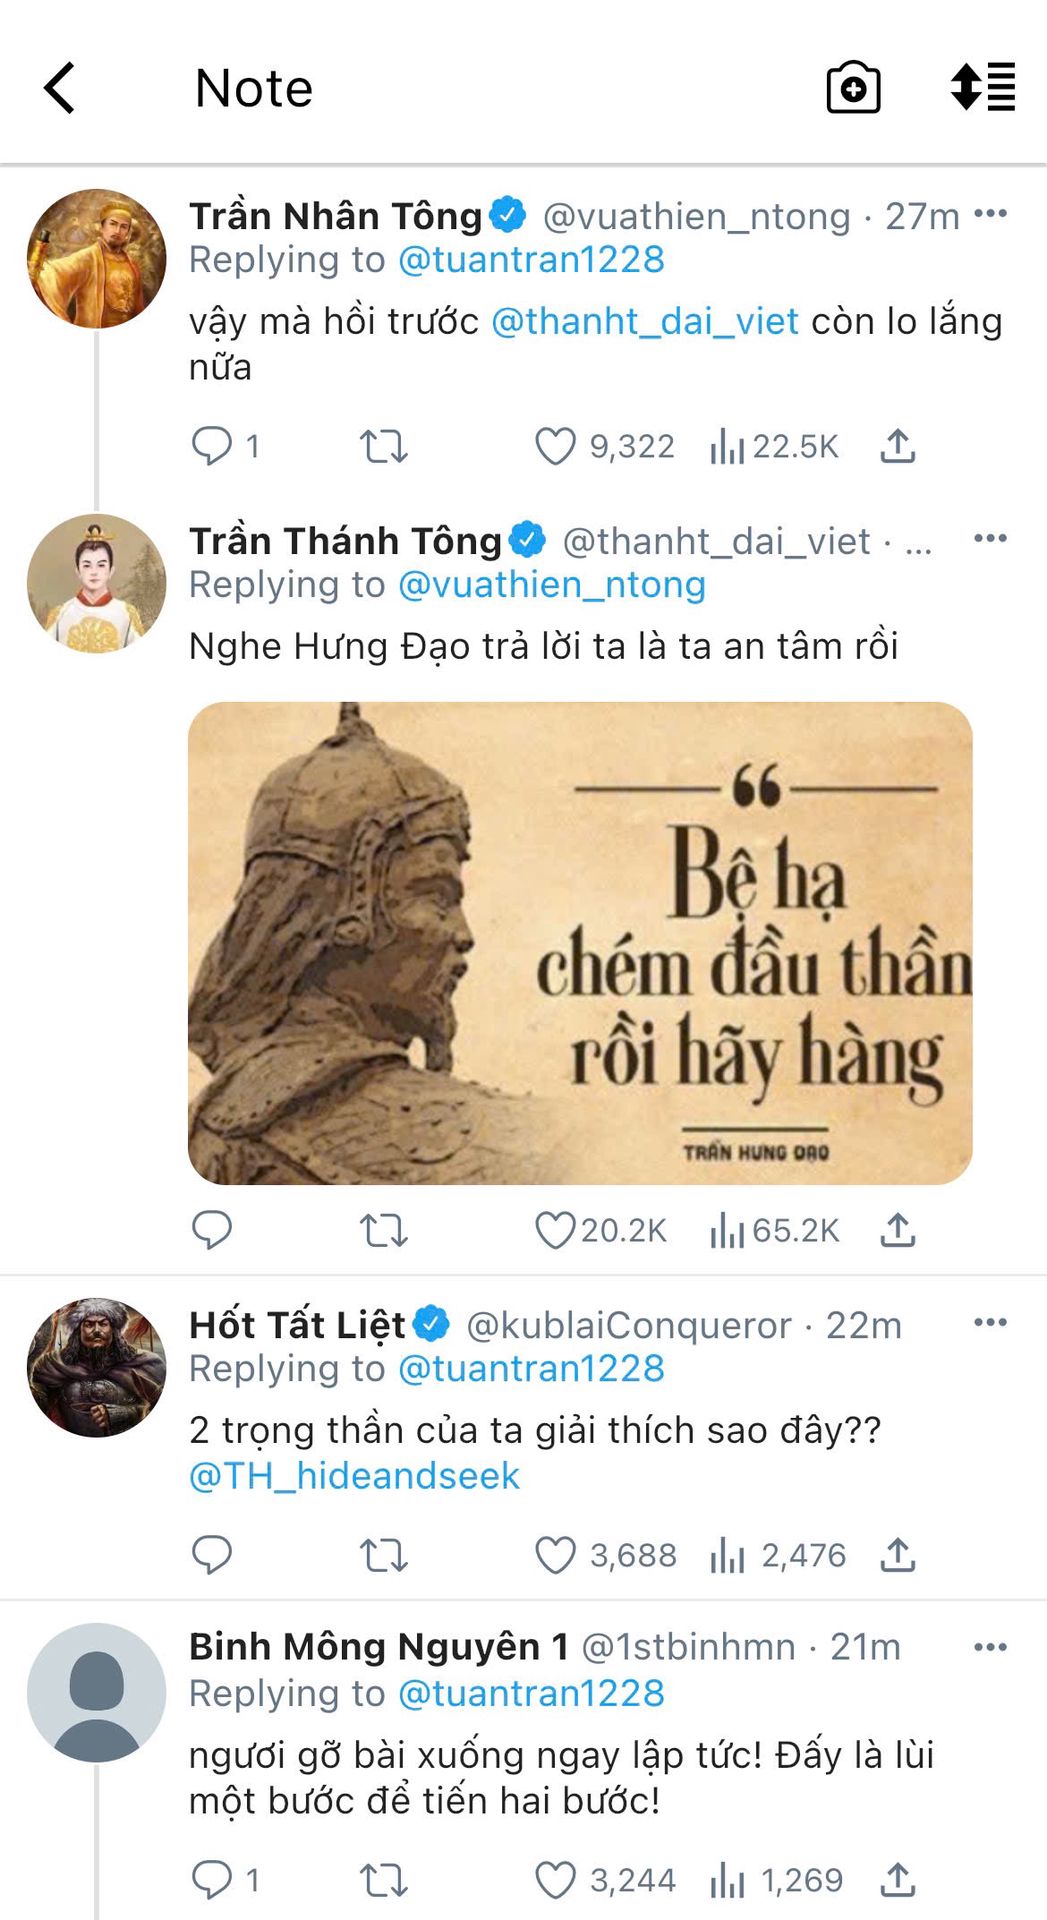The image size is (1047, 1920).
Task: Open the sort order icon in header
Action: click(x=983, y=87)
